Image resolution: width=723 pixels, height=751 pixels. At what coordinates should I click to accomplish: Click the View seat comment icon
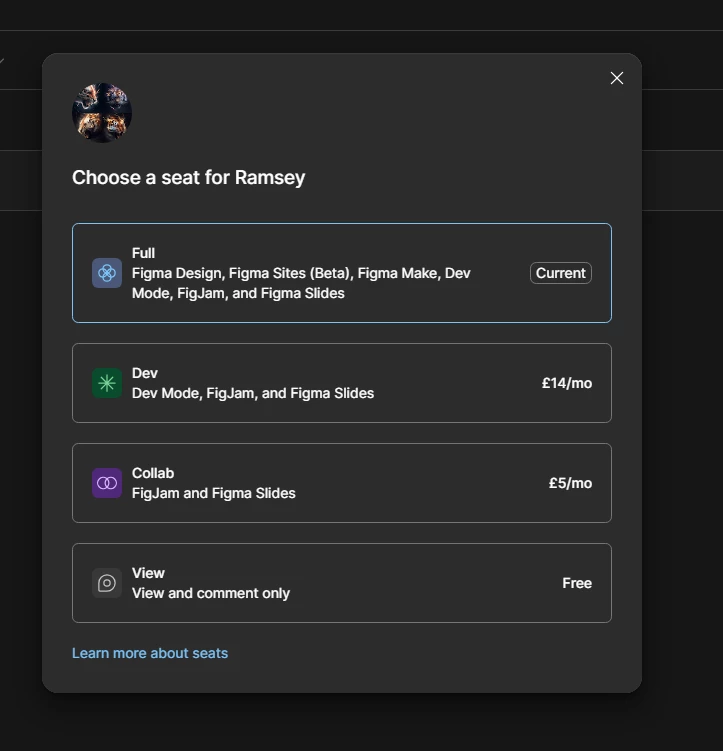(x=107, y=583)
